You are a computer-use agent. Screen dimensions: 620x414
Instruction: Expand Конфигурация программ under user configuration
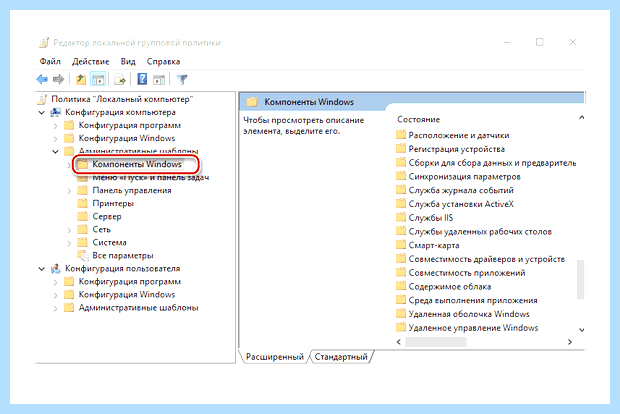click(x=55, y=282)
